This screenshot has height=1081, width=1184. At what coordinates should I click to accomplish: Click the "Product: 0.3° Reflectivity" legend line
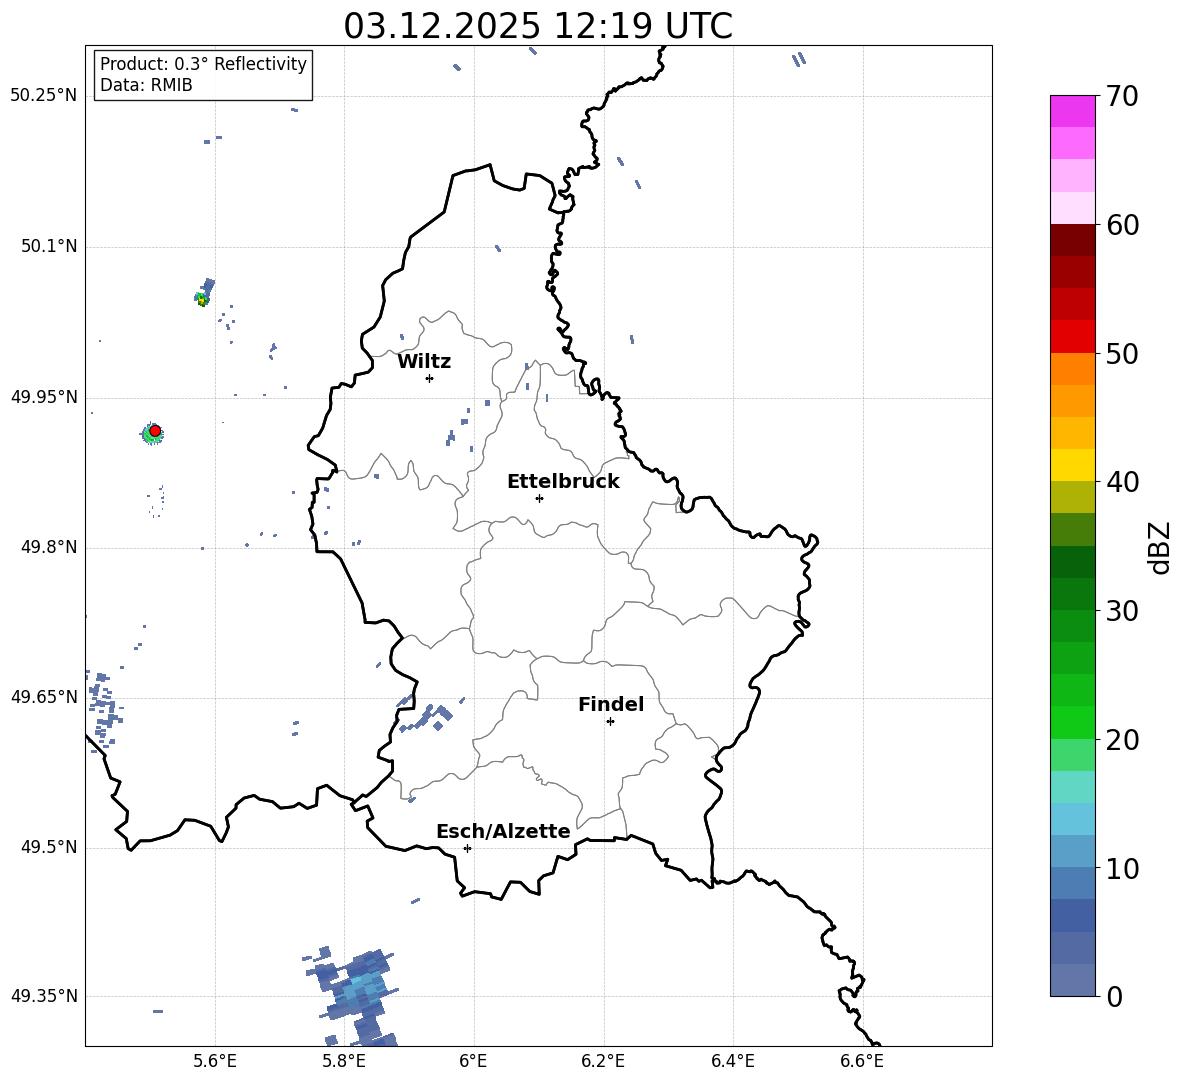click(203, 63)
